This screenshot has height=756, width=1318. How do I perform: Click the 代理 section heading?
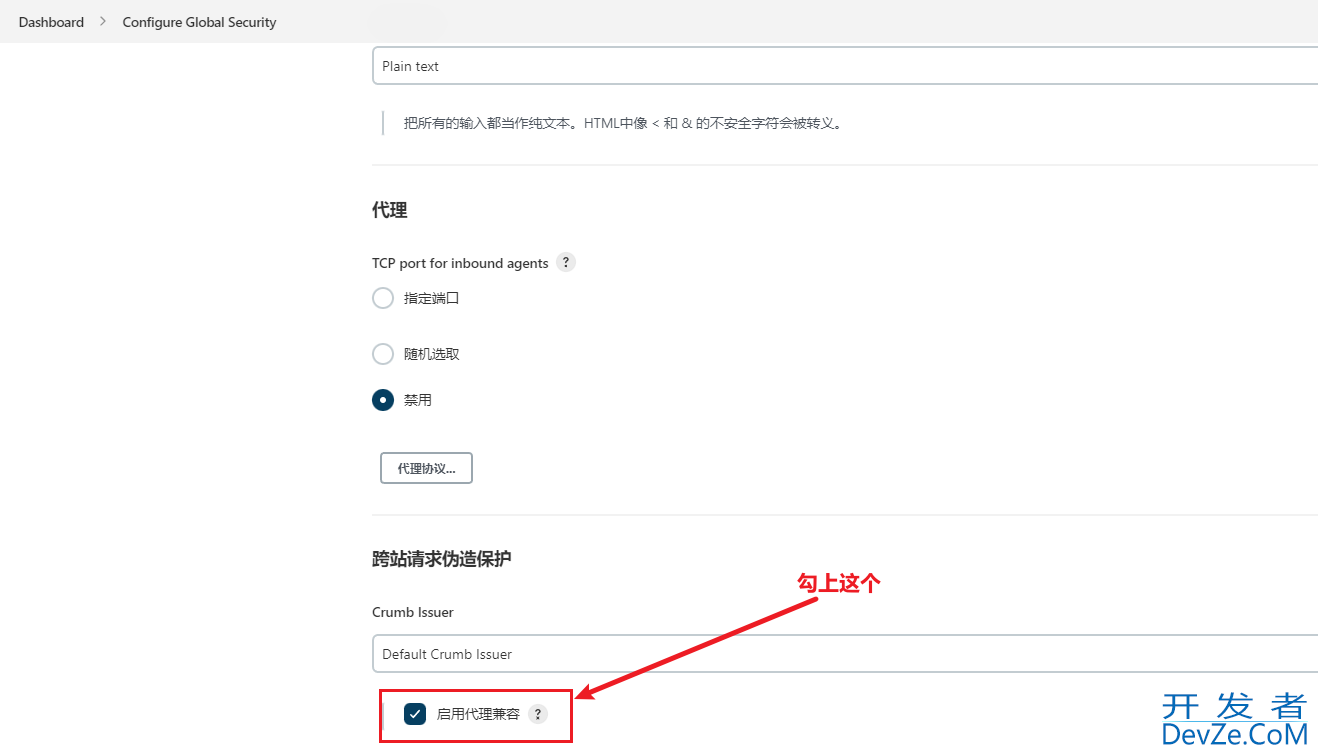pos(390,210)
